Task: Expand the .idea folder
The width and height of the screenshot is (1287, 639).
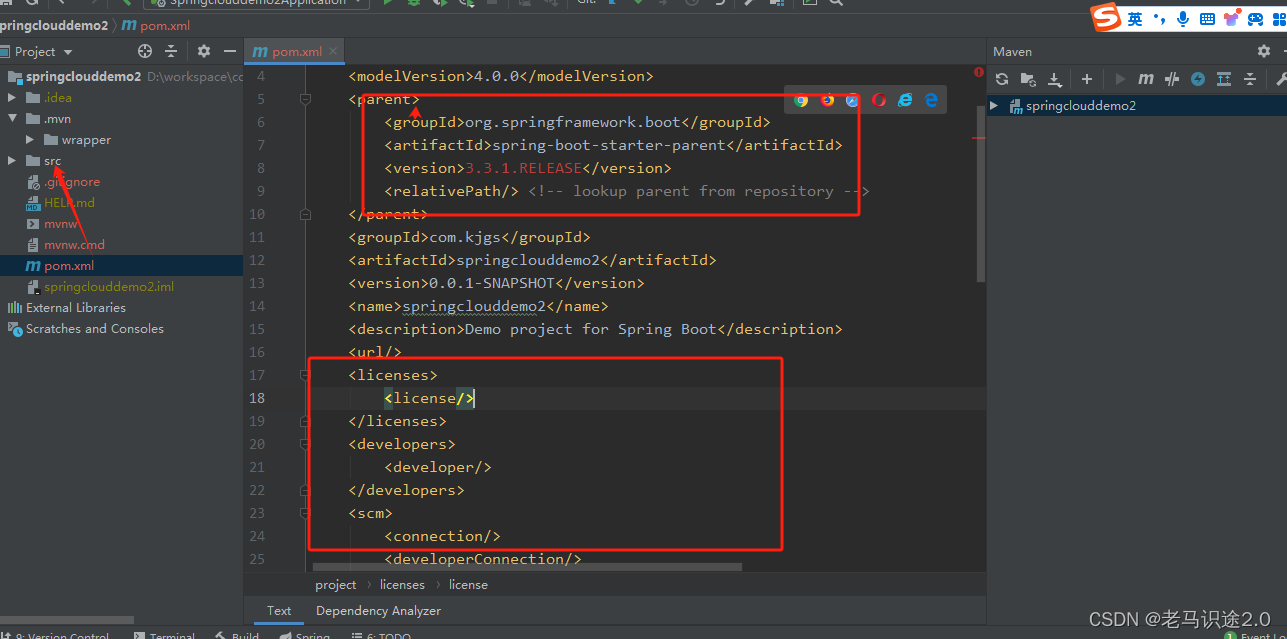Action: pyautogui.click(x=12, y=97)
